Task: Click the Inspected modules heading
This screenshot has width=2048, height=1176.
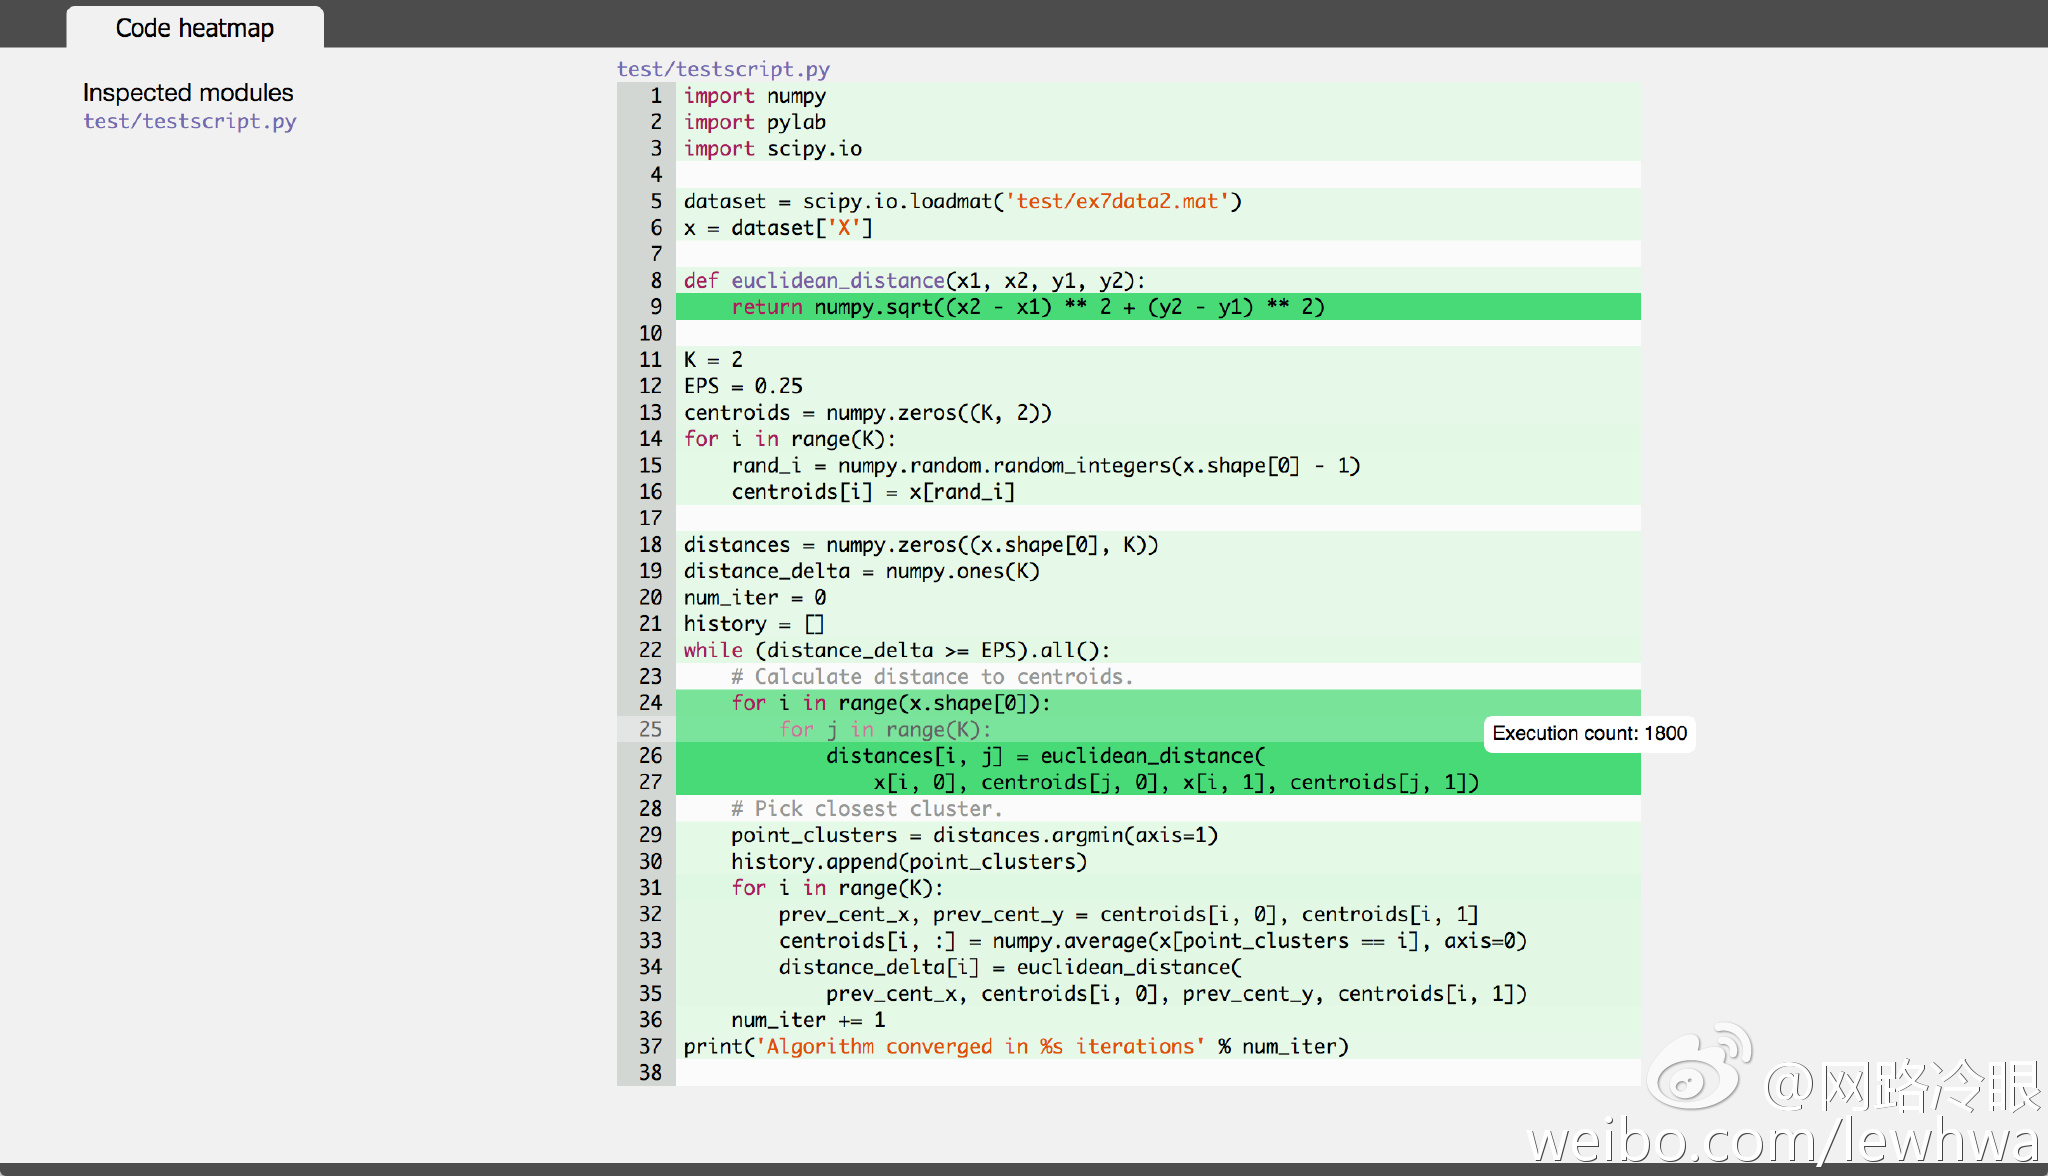Action: (x=188, y=93)
